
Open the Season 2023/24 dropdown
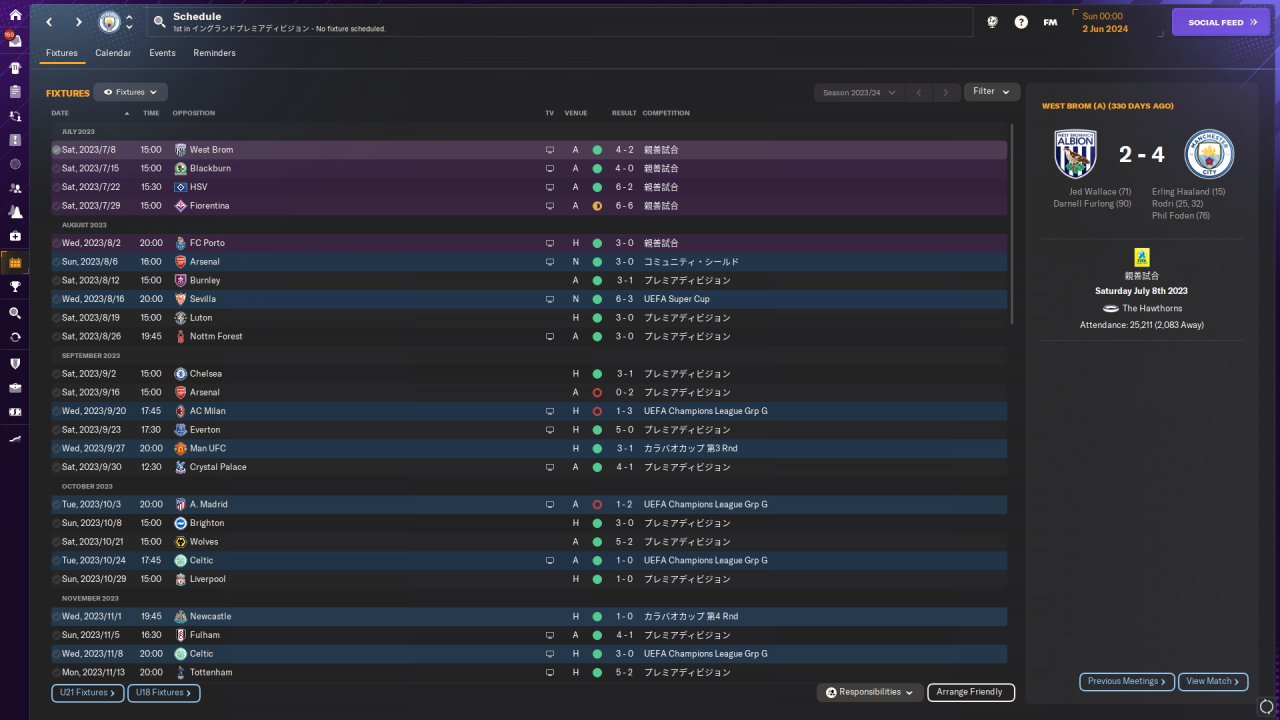(859, 92)
